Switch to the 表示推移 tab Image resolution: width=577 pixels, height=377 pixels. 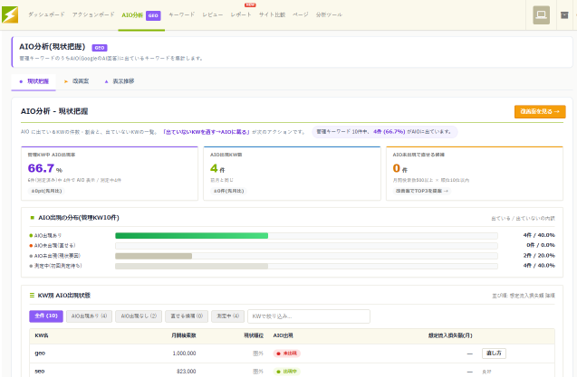pos(120,81)
